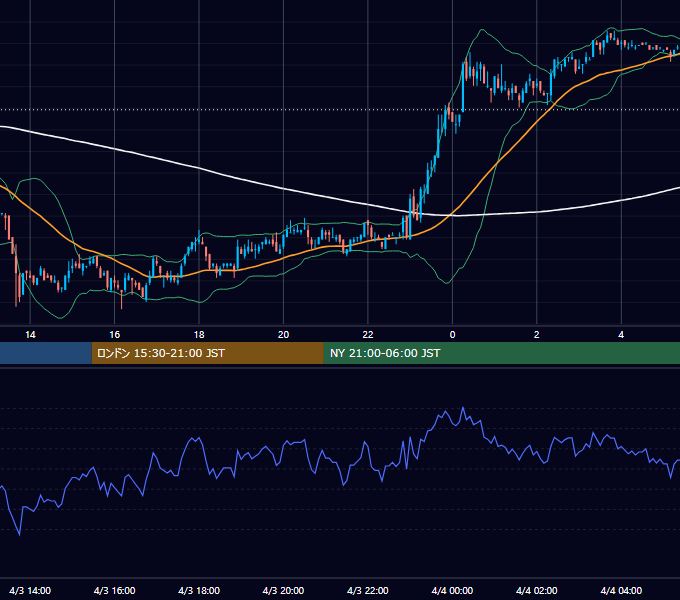Click the '0' hour label on price chart axis
Screen dimensions: 680x600
452,335
